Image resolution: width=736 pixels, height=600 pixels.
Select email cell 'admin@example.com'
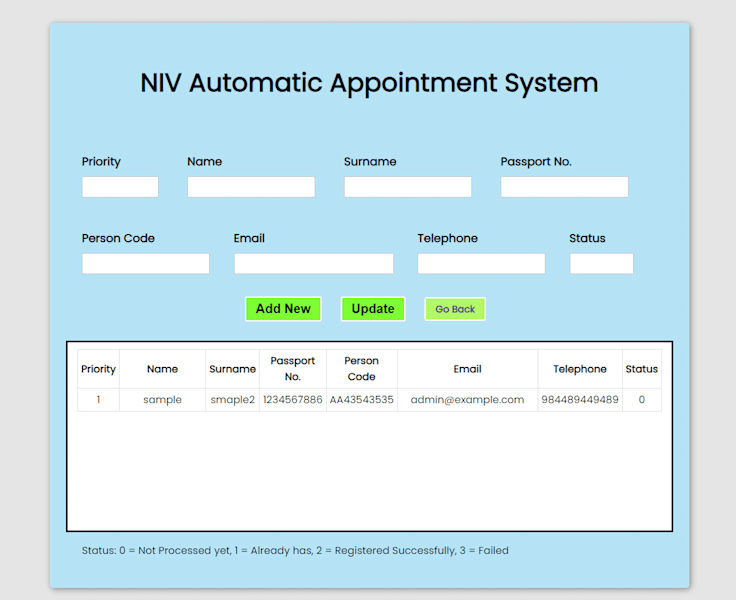[x=468, y=400]
